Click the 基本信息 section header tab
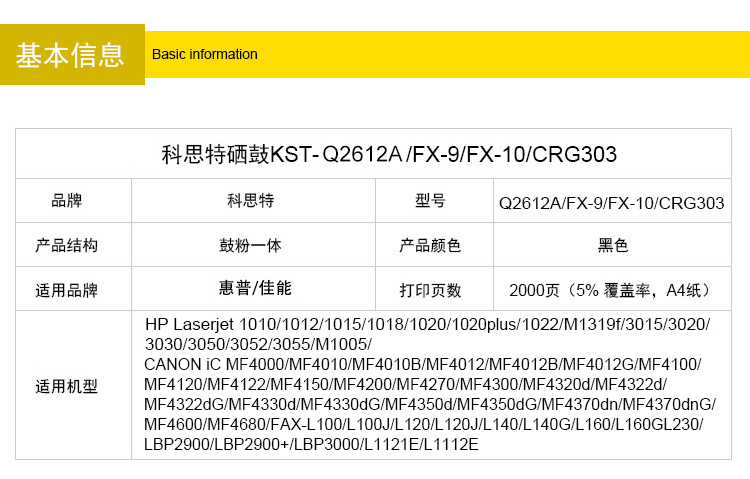750x479 pixels. [71, 55]
